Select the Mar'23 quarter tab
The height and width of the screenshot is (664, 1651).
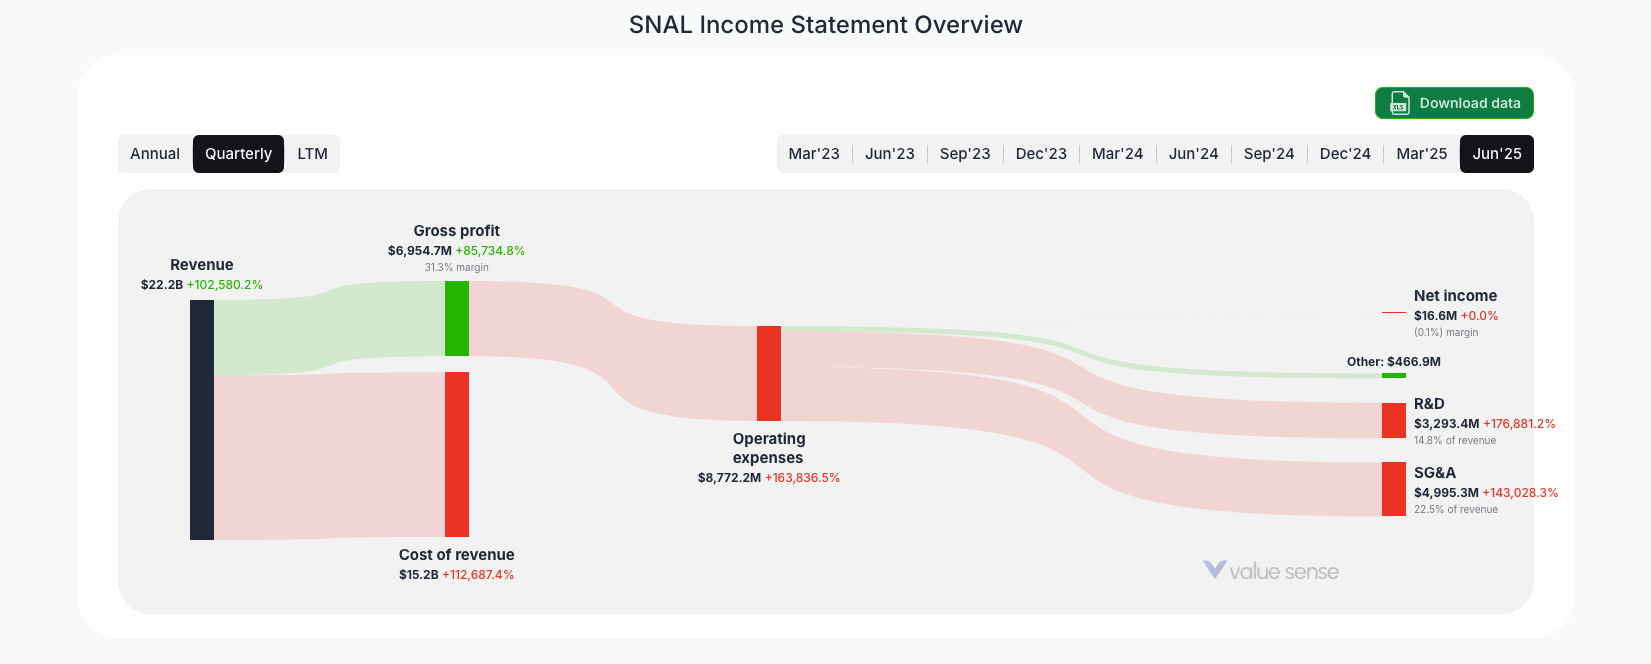pos(814,153)
